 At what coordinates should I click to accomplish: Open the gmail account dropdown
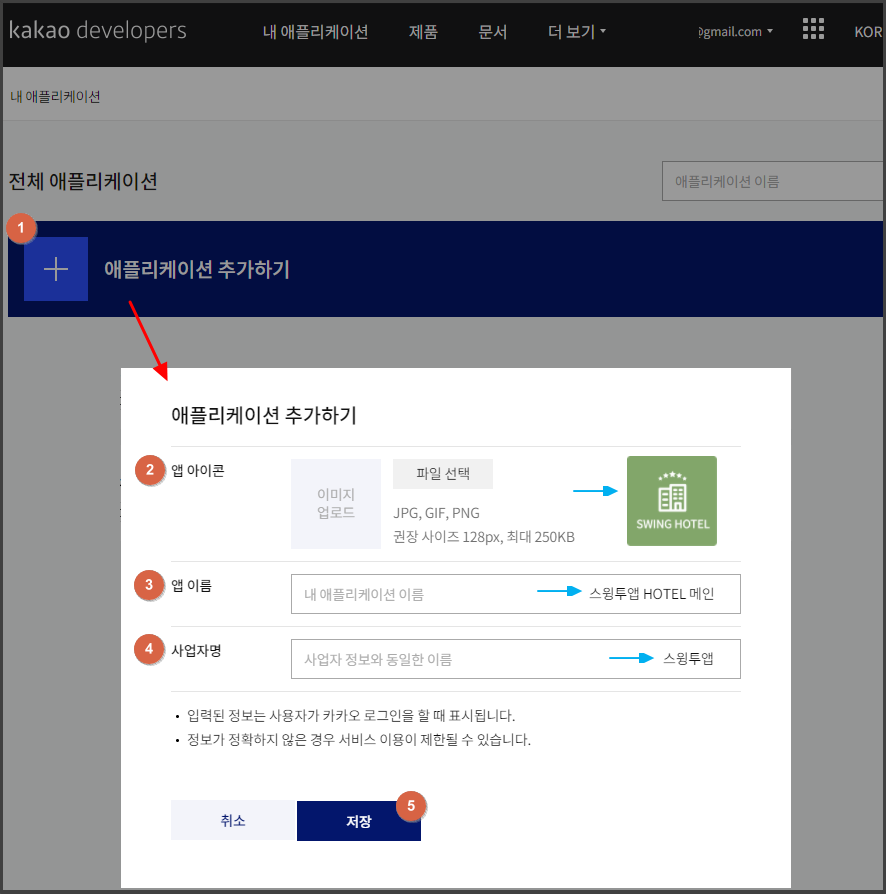click(x=736, y=32)
